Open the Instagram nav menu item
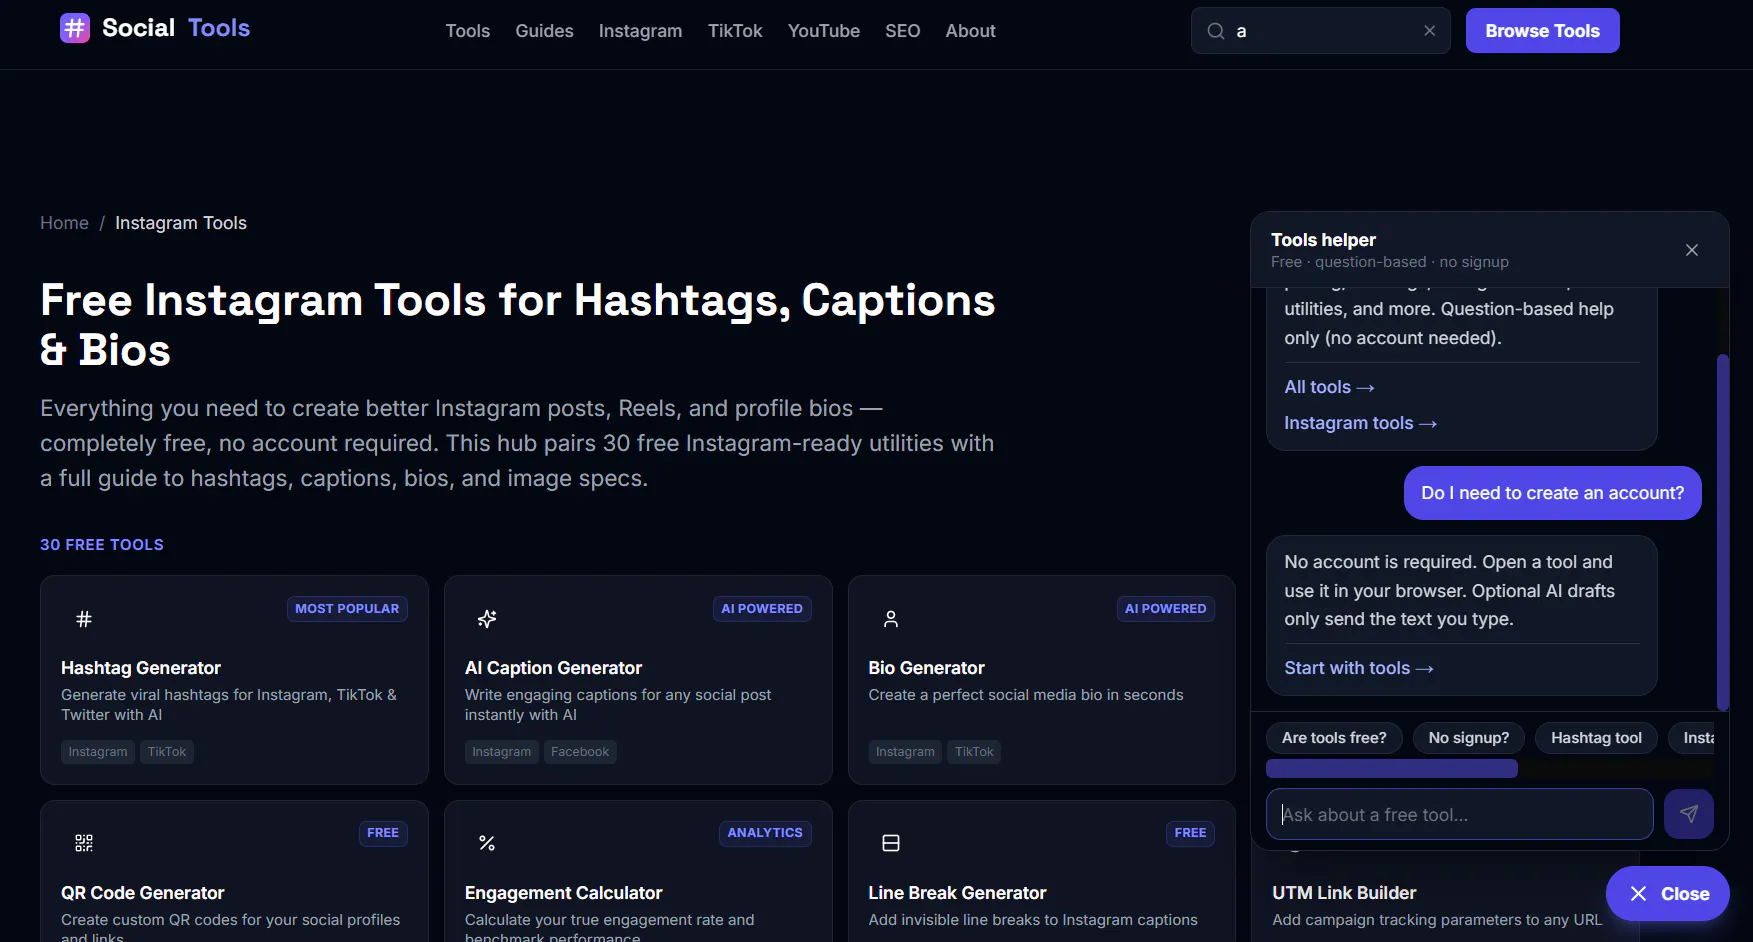The height and width of the screenshot is (942, 1753). point(641,31)
